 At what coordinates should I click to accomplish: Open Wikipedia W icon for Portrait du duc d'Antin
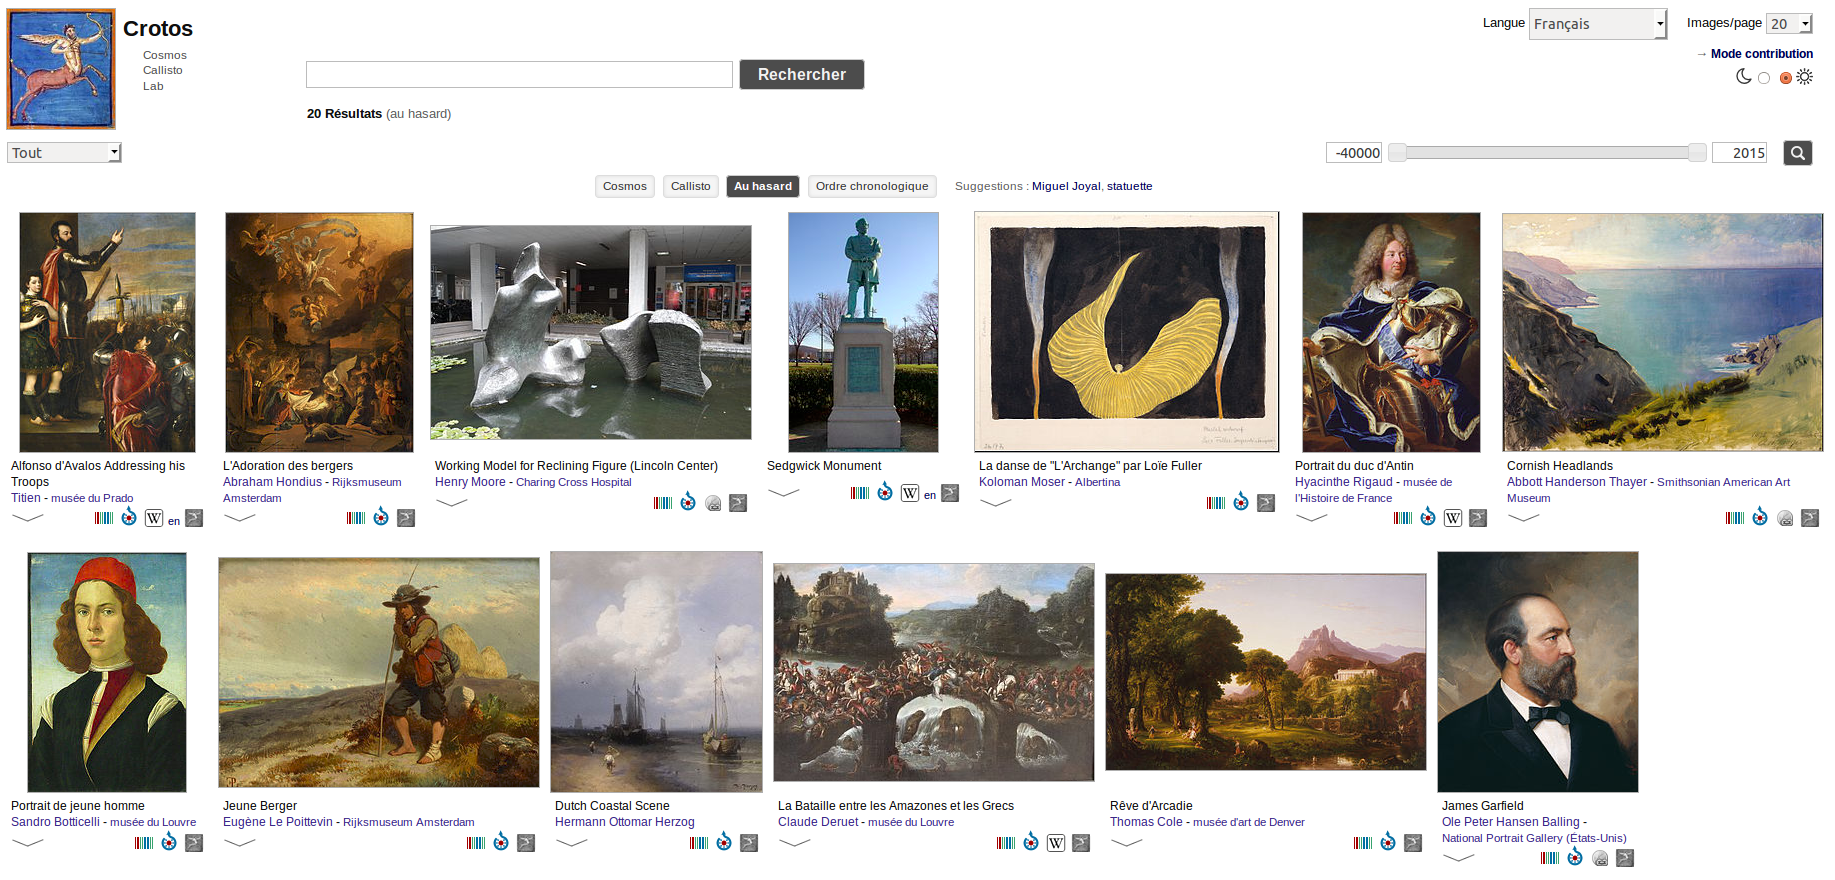pyautogui.click(x=1453, y=518)
